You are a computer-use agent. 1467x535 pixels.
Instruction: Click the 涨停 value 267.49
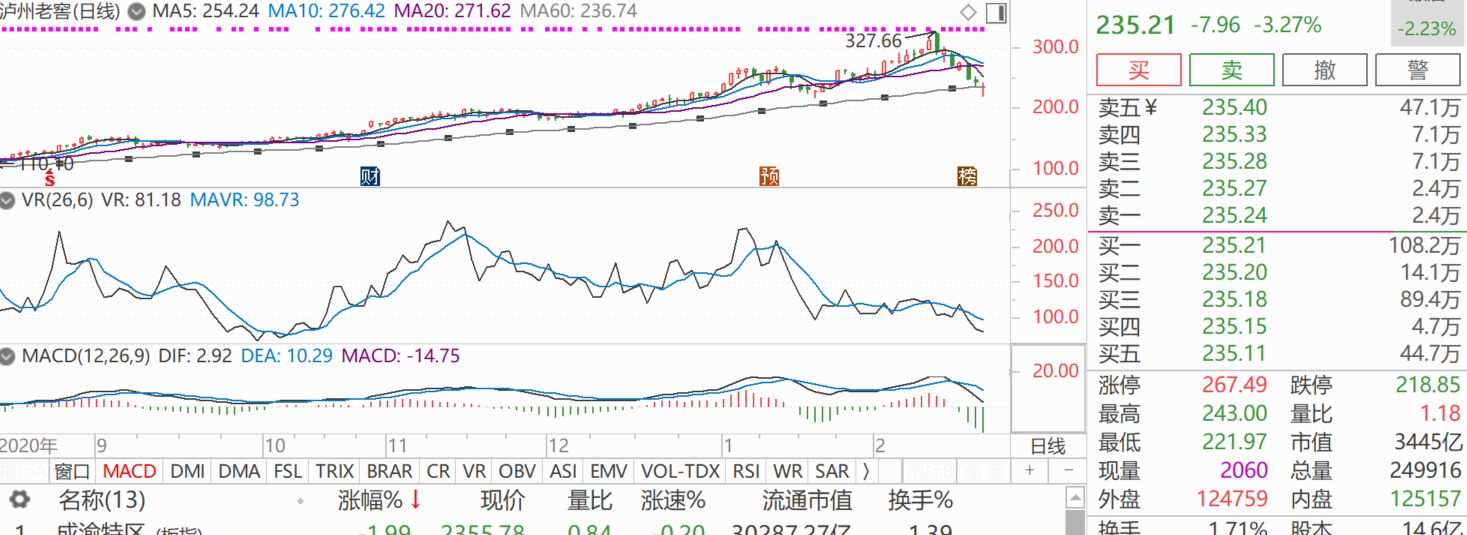(1234, 384)
